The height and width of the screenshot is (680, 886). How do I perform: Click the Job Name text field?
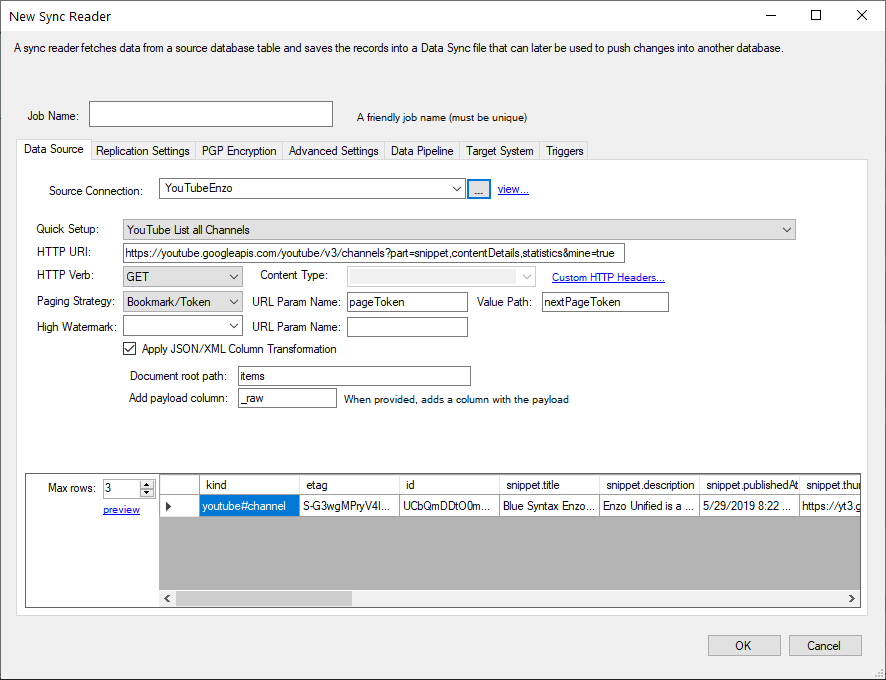(211, 114)
